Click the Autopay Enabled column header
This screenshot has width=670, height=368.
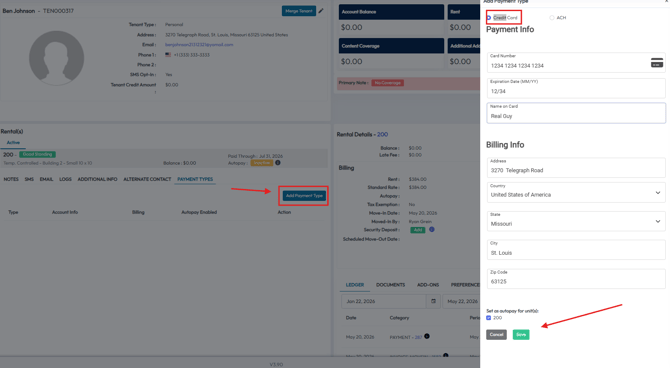pyautogui.click(x=199, y=212)
